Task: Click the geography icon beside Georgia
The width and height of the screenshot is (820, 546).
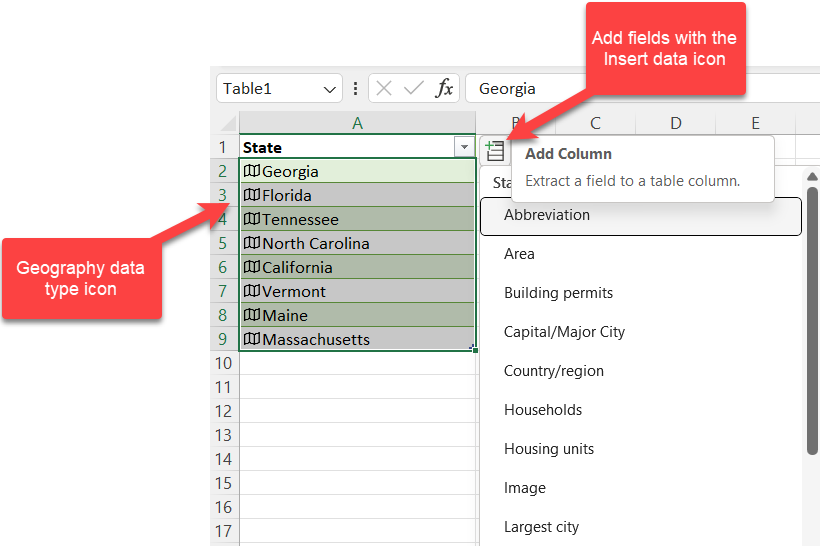Action: click(x=252, y=170)
